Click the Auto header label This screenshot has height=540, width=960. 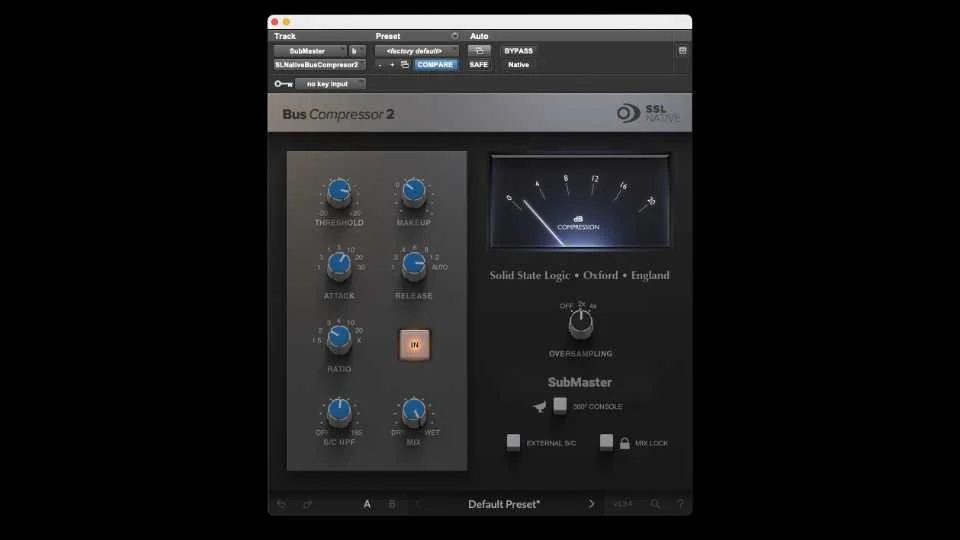[x=479, y=36]
